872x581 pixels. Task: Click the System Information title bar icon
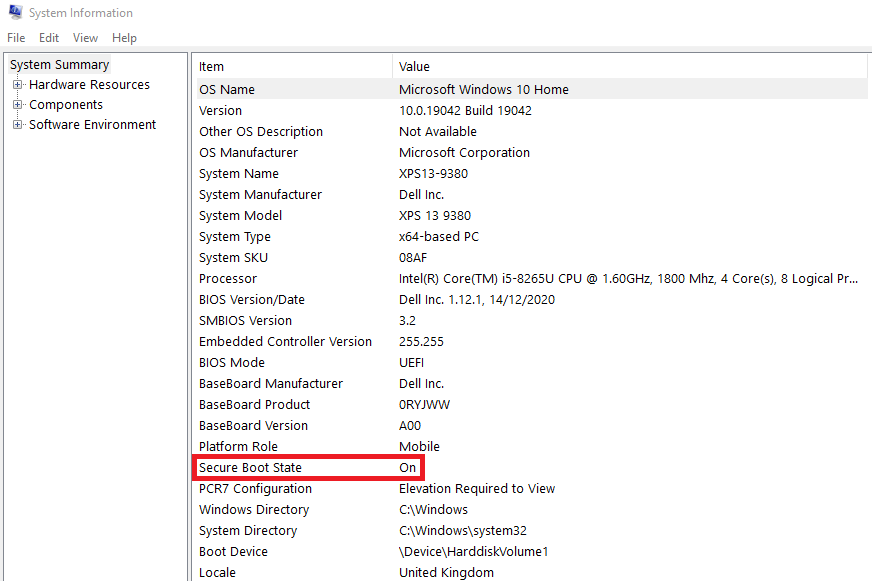[16, 12]
